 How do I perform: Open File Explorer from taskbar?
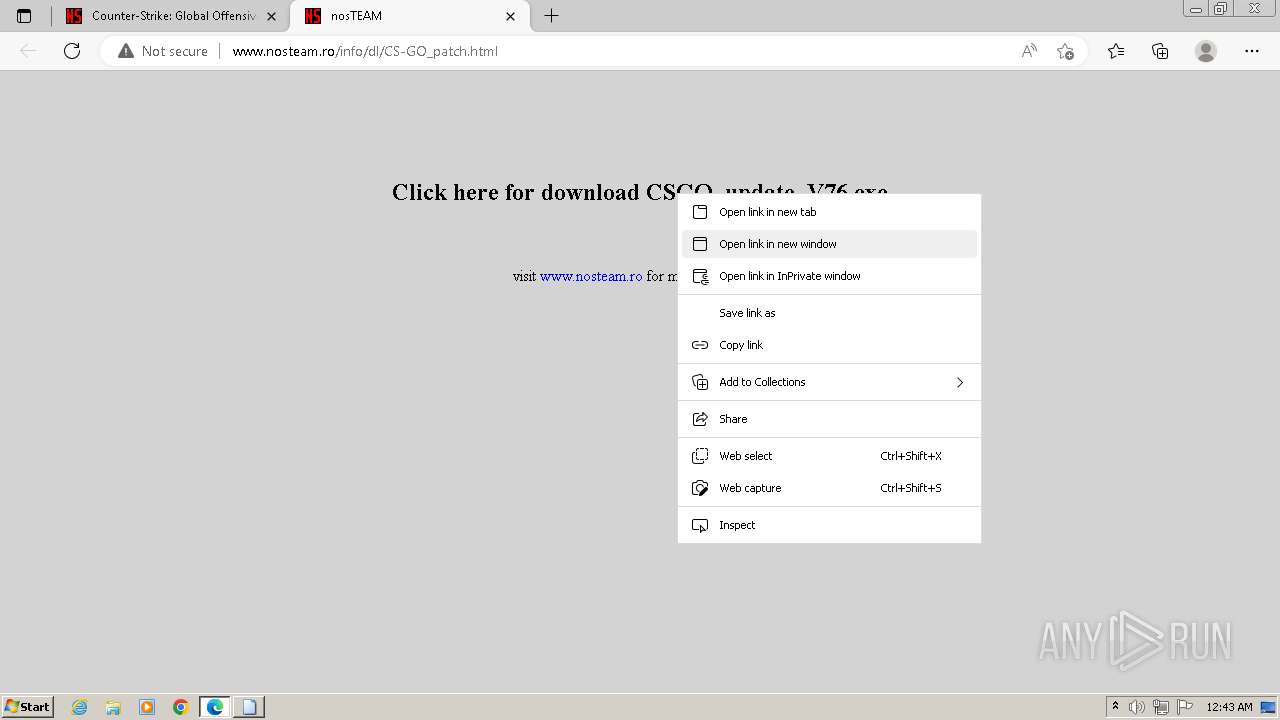click(113, 707)
